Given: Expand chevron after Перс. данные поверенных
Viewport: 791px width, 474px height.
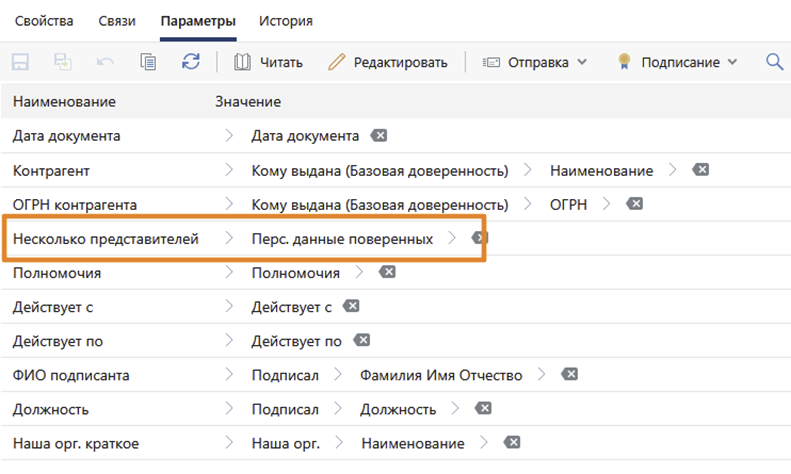Looking at the screenshot, I should tap(452, 238).
